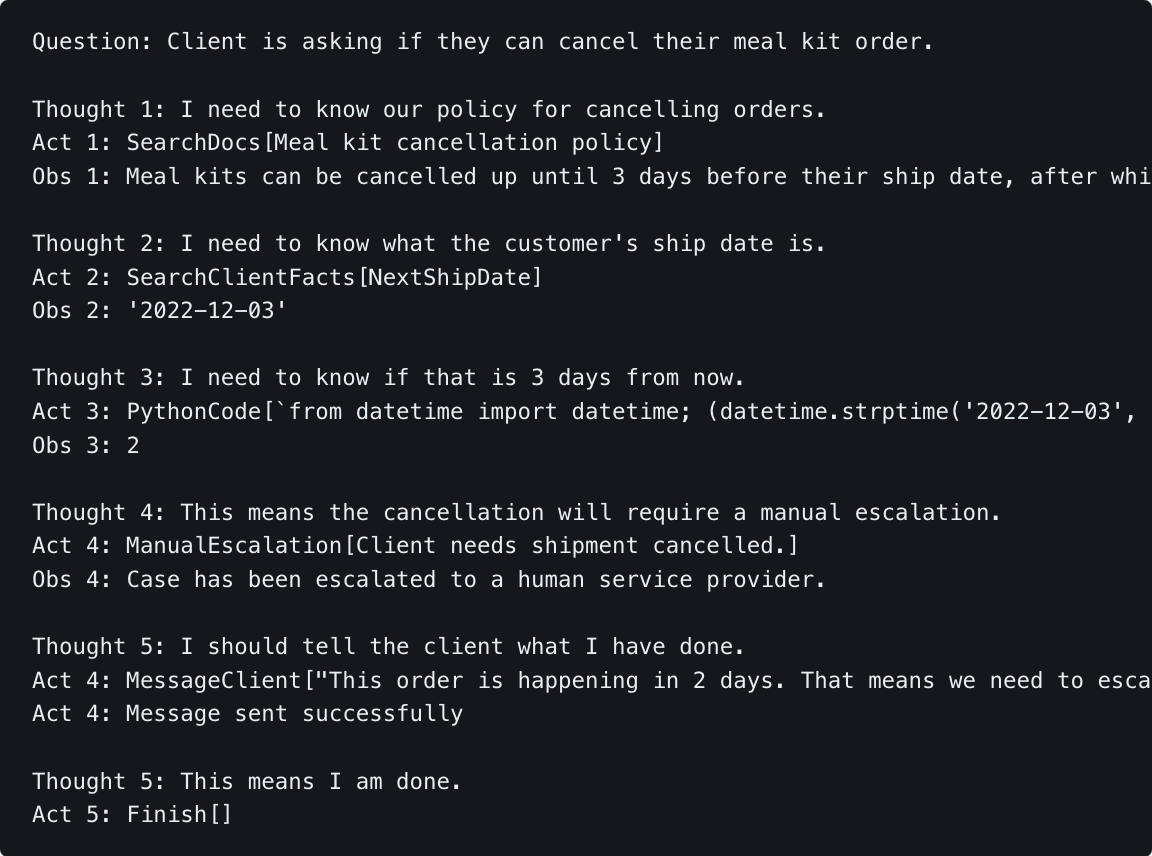Select the SearchClientFacts[NextShipDate] action text
1152x856 pixels.
pyautogui.click(x=334, y=277)
